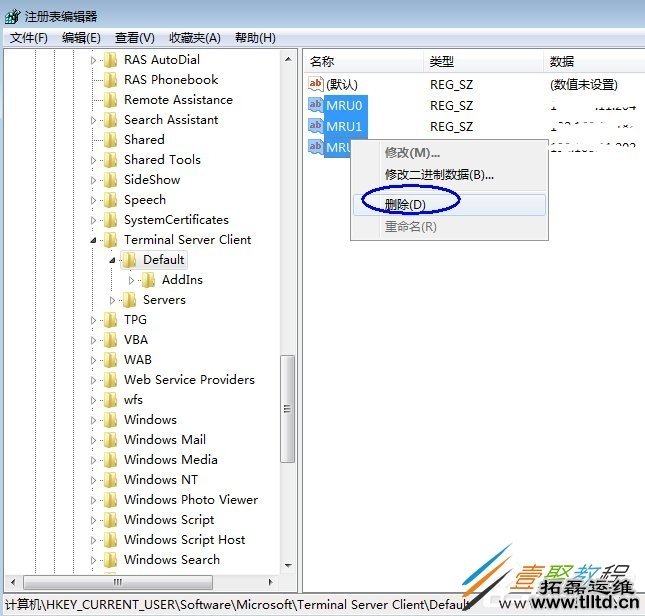Click the Servers folder icon
645x616 pixels.
click(129, 300)
